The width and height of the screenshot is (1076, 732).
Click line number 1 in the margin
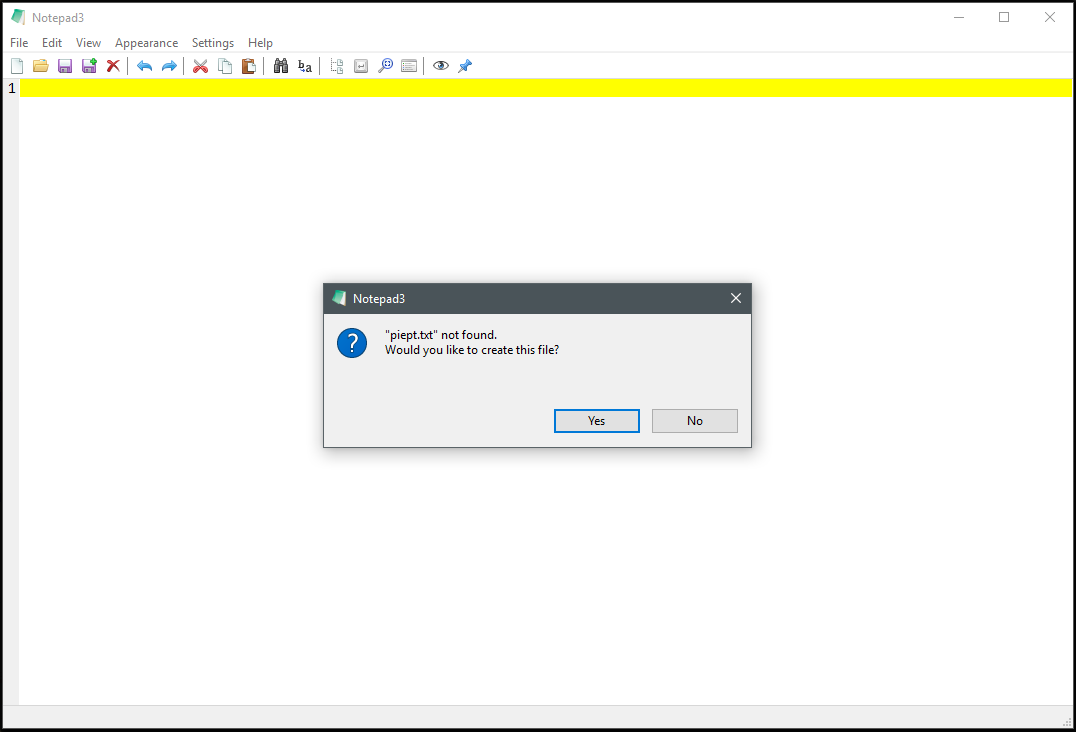tap(12, 88)
